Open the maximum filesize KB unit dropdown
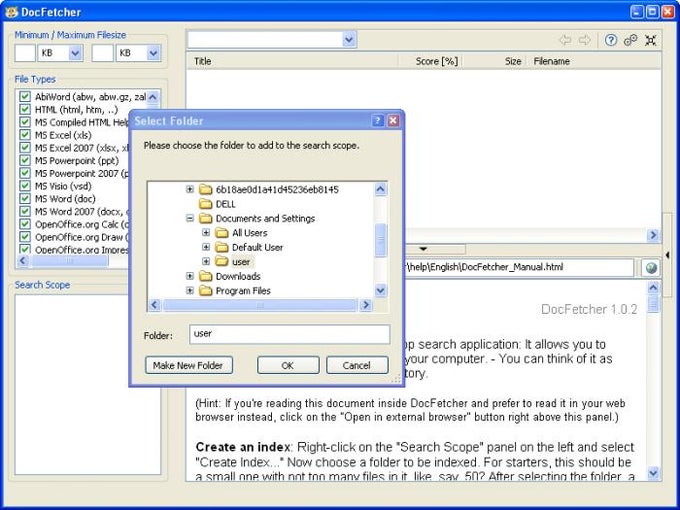The height and width of the screenshot is (510, 680). click(x=153, y=53)
